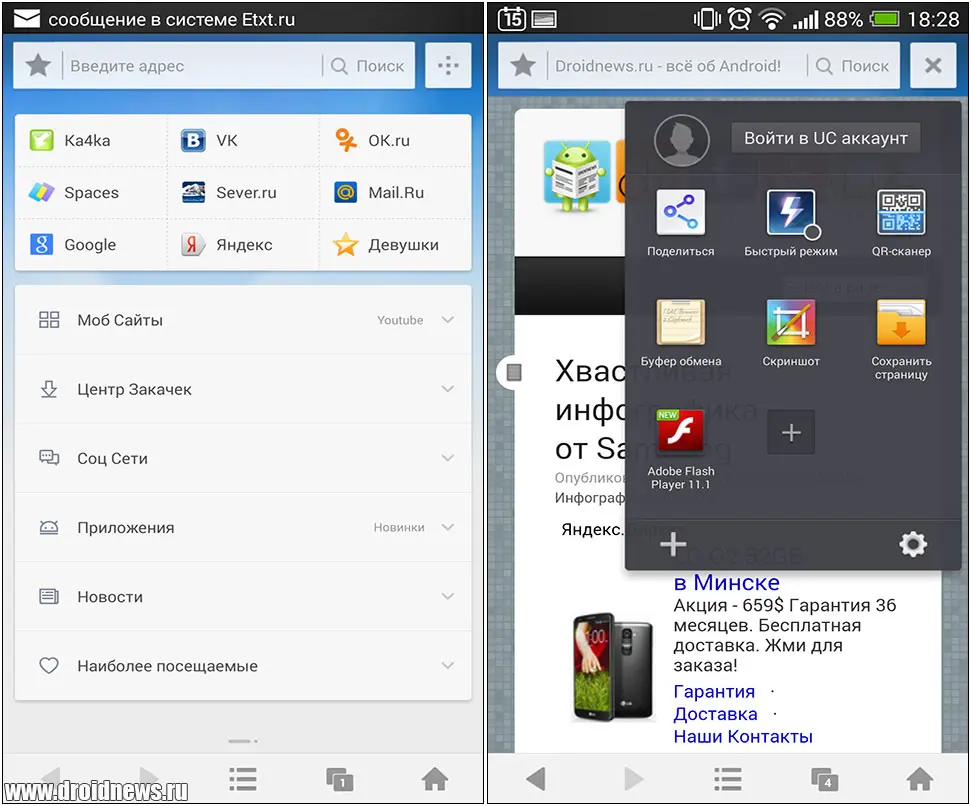The height and width of the screenshot is (806, 971).
Task: Open tabs showing 4 in right browser
Action: (824, 779)
